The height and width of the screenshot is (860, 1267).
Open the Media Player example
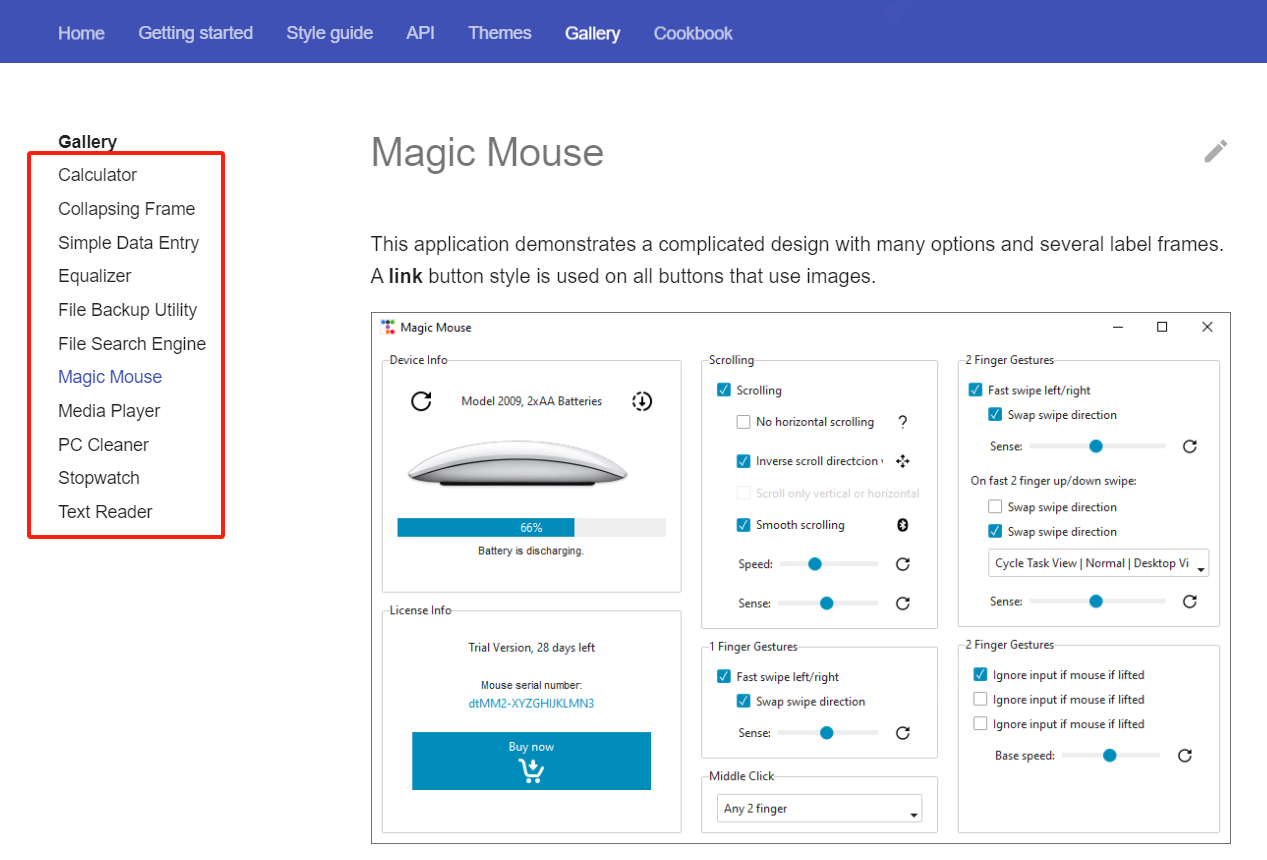(109, 411)
